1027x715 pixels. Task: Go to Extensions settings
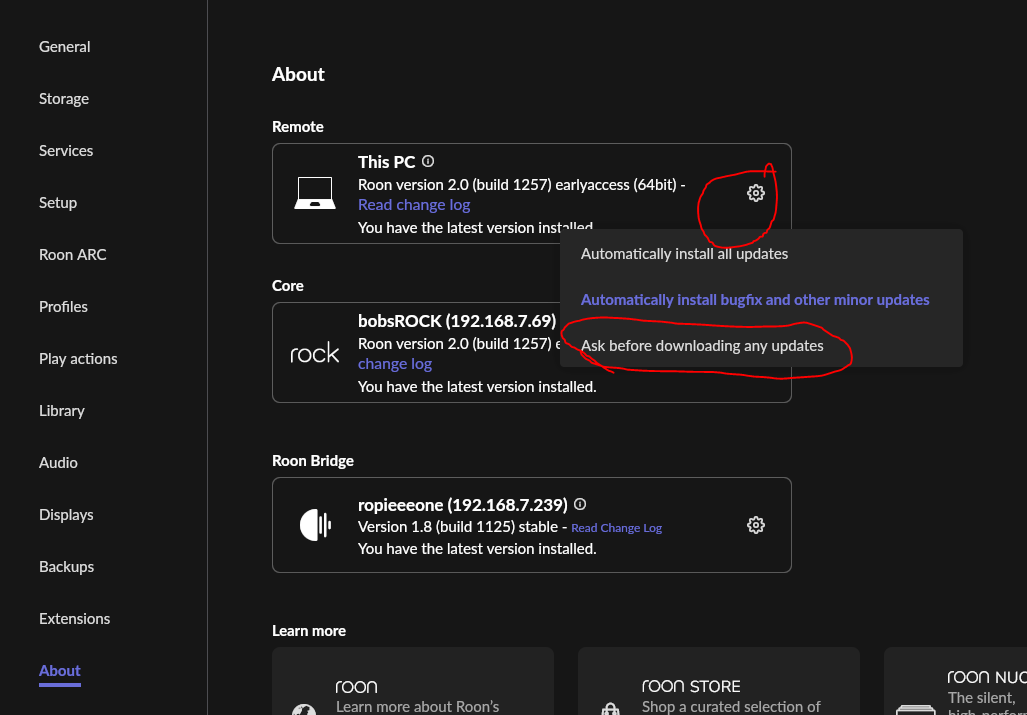tap(74, 619)
